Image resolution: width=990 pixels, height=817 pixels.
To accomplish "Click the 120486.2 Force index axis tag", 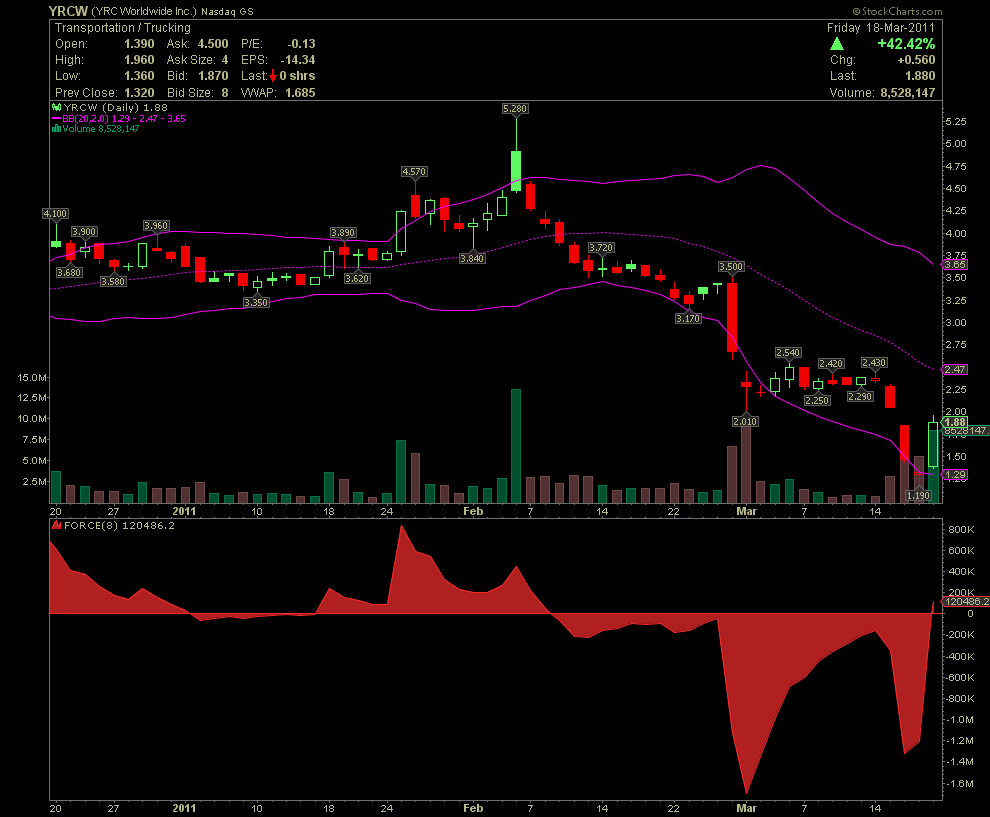I will point(966,602).
